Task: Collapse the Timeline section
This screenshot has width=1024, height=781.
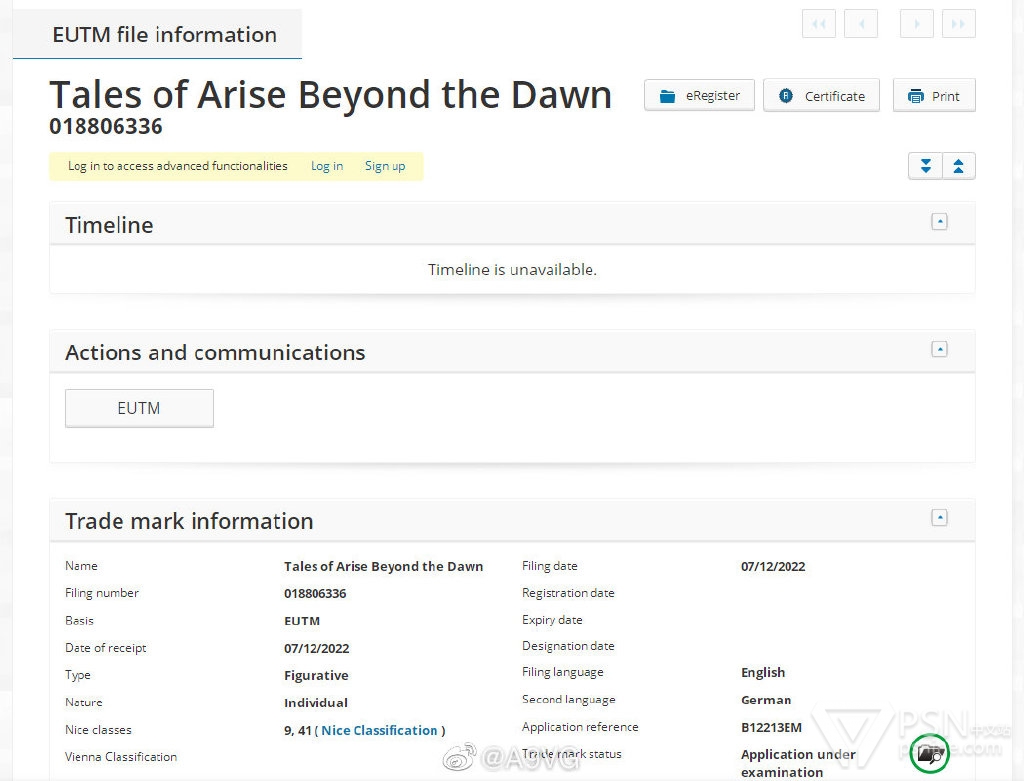Action: click(939, 222)
